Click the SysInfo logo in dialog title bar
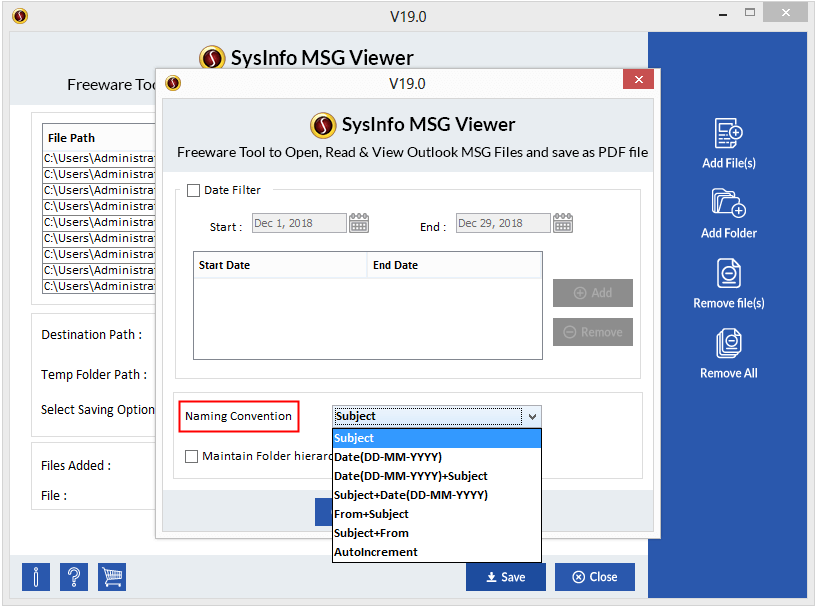Viewport: 818px width, 608px height. pyautogui.click(x=173, y=83)
